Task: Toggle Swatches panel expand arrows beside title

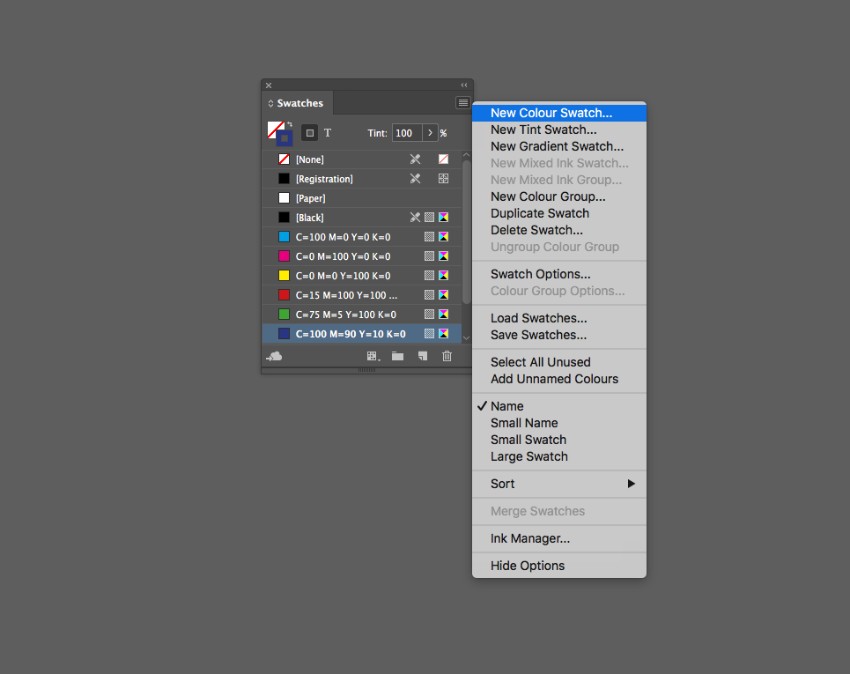Action: click(x=271, y=103)
